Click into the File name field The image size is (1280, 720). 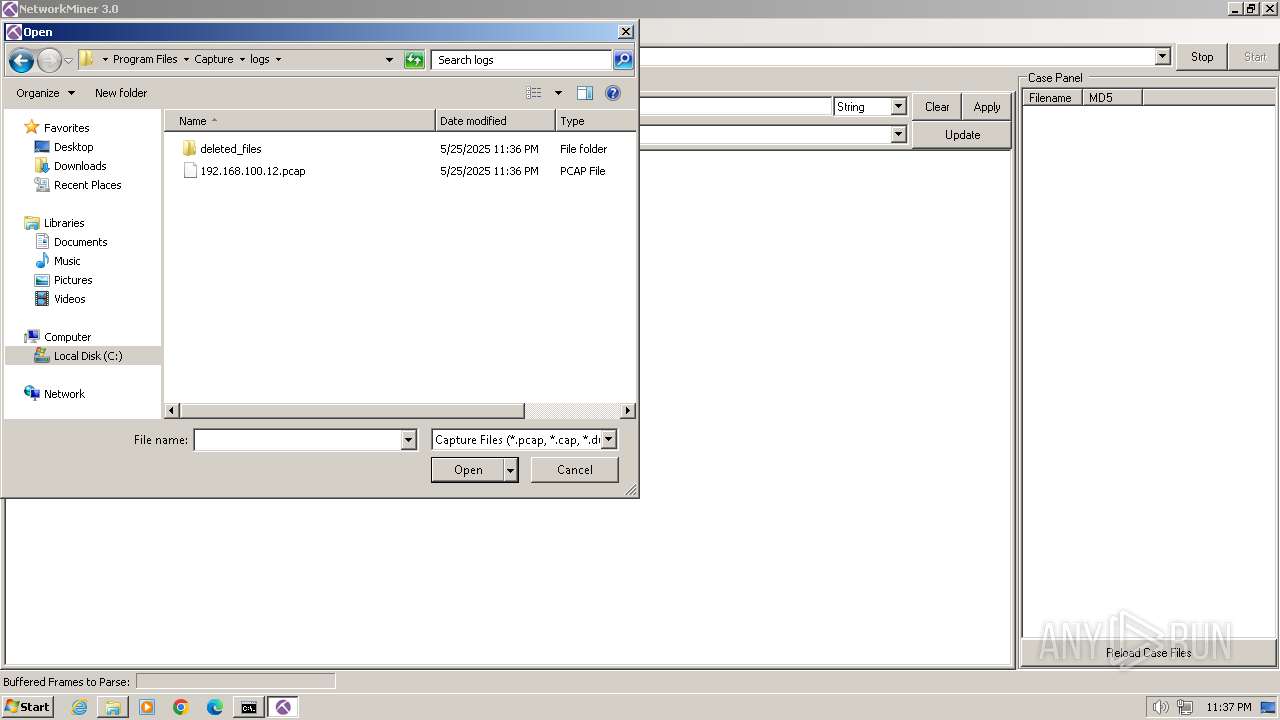(297, 440)
